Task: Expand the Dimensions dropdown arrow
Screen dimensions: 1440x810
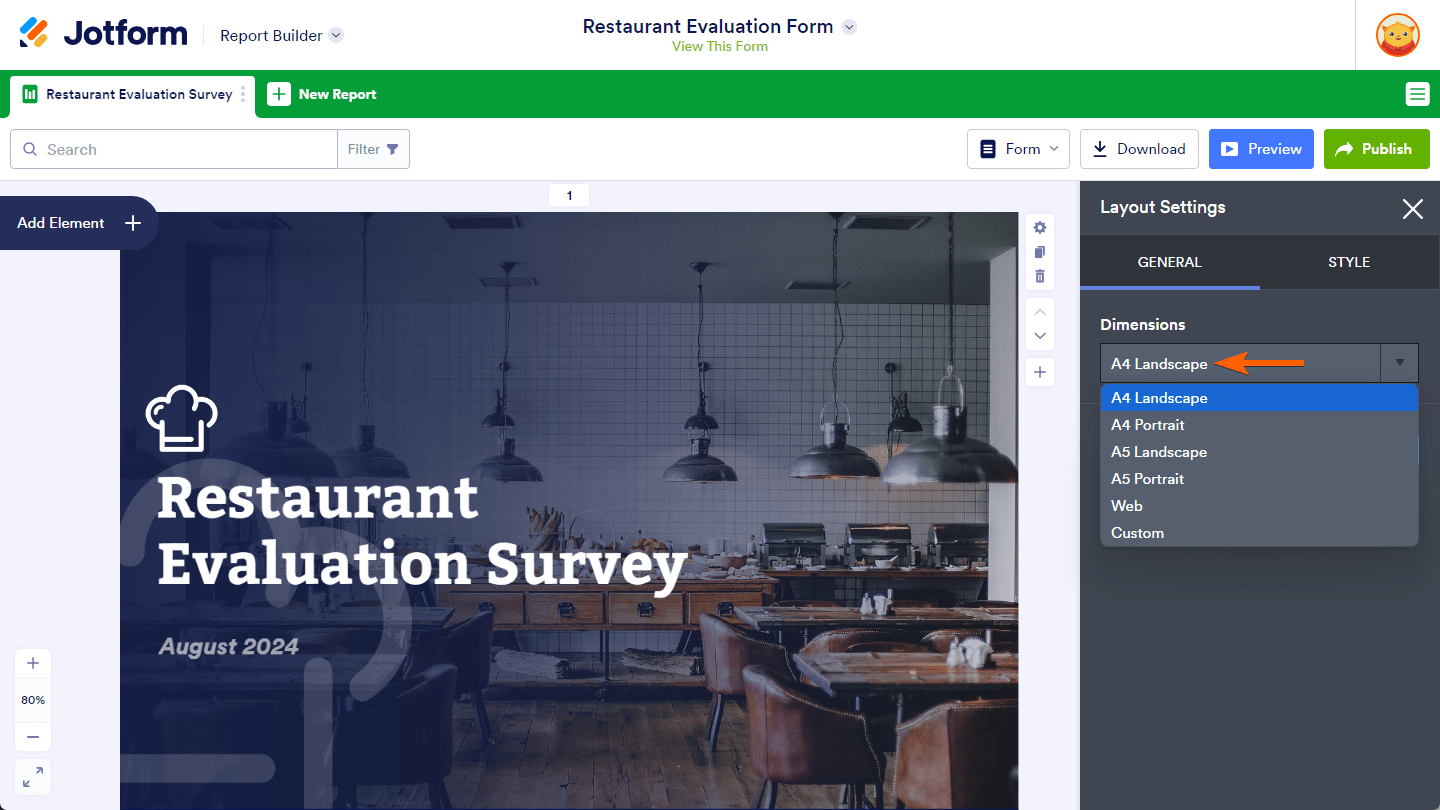Action: click(1399, 363)
